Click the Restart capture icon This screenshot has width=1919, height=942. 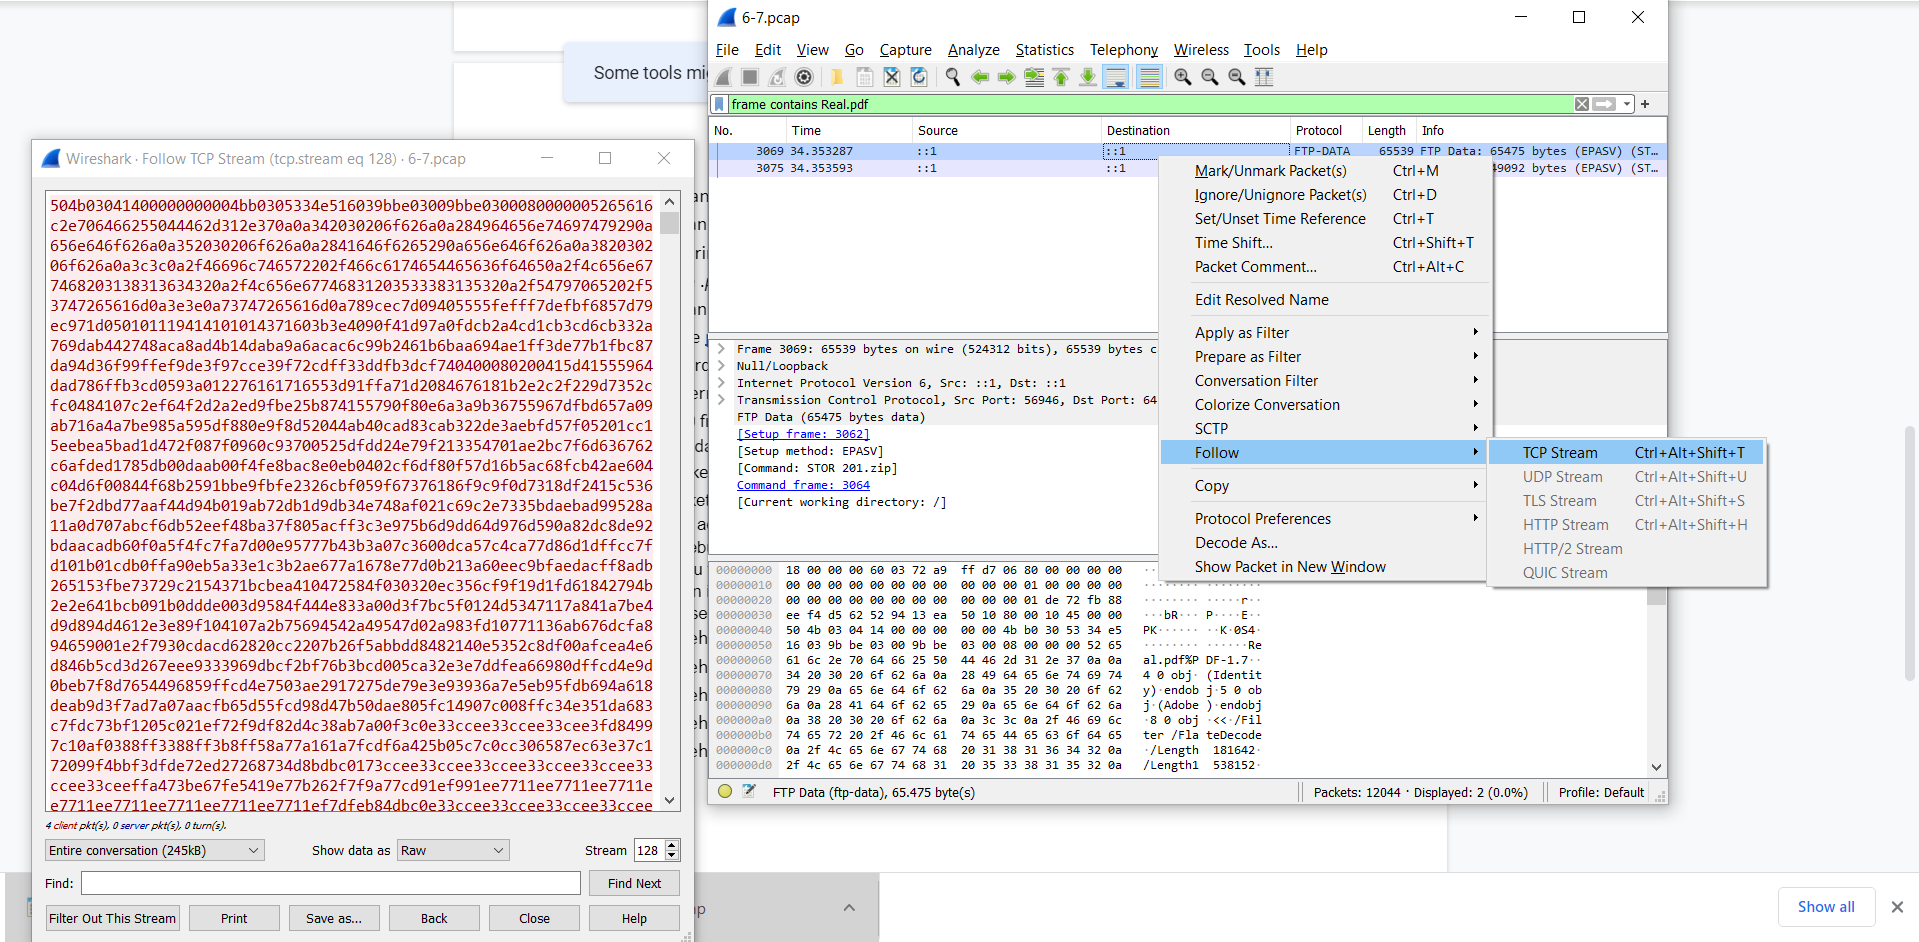tap(777, 77)
